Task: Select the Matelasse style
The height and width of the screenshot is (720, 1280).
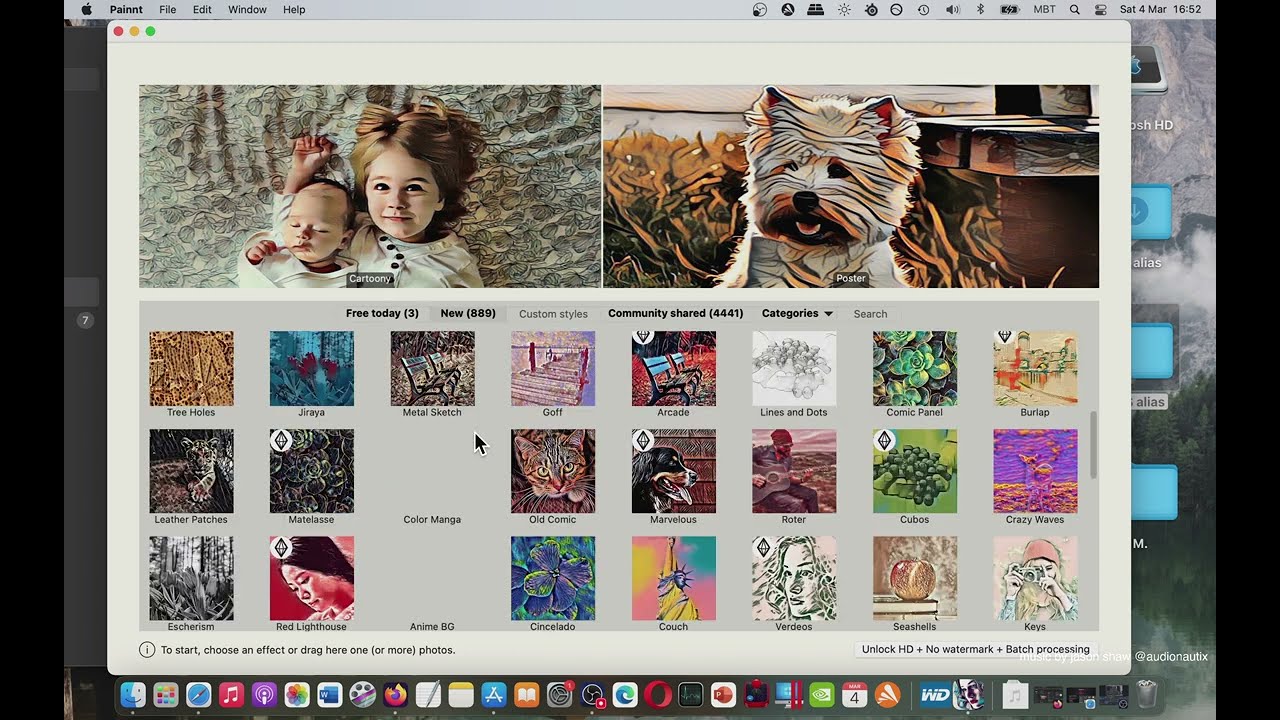Action: coord(311,471)
